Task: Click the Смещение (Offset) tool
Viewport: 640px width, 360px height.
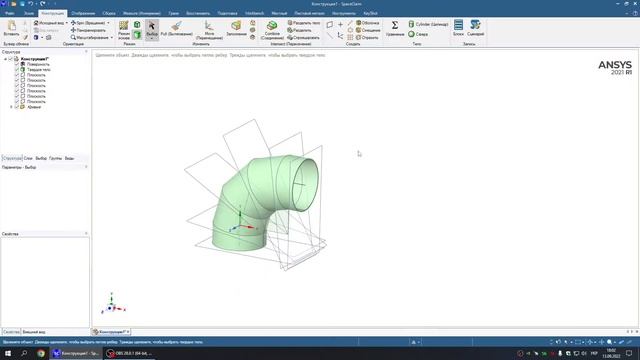Action: [368, 30]
